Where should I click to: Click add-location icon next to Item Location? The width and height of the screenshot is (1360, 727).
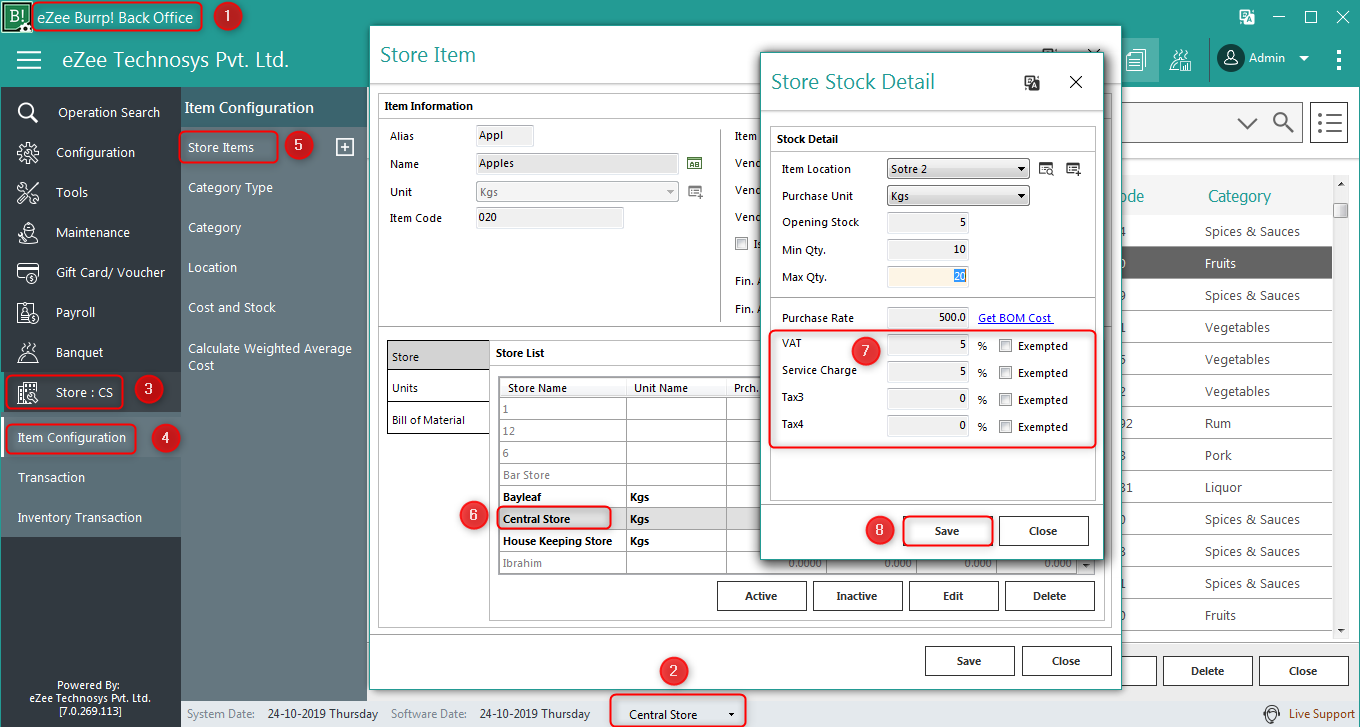(1074, 169)
